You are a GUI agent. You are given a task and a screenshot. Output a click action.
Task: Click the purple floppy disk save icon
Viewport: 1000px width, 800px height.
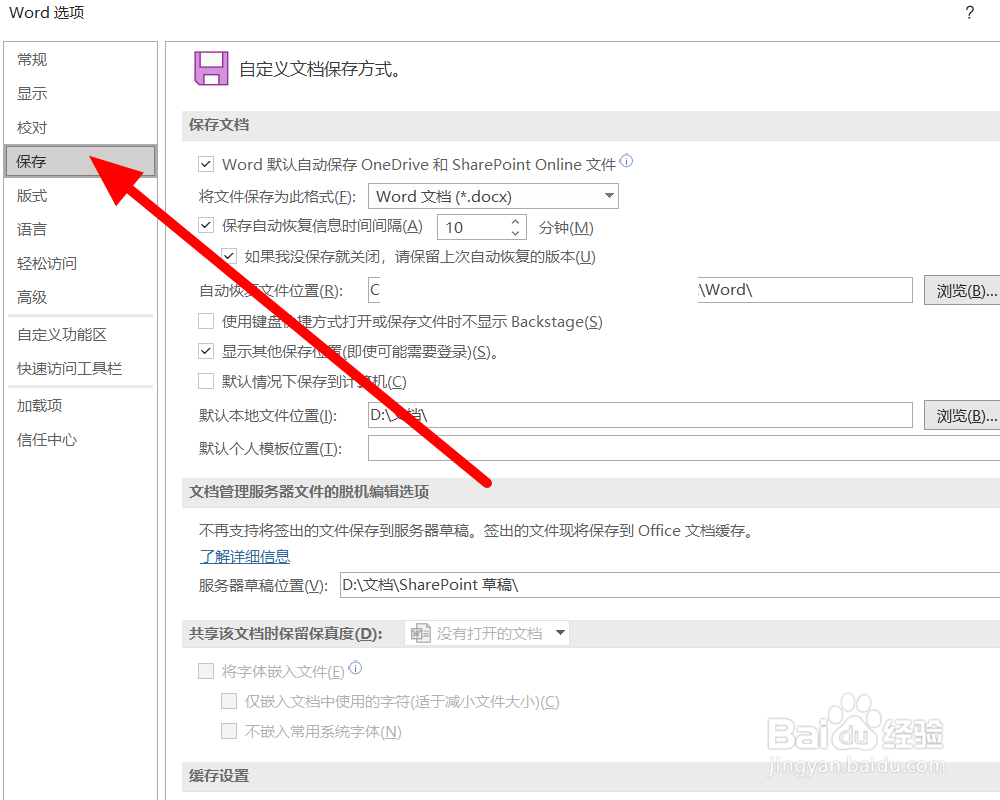211,68
